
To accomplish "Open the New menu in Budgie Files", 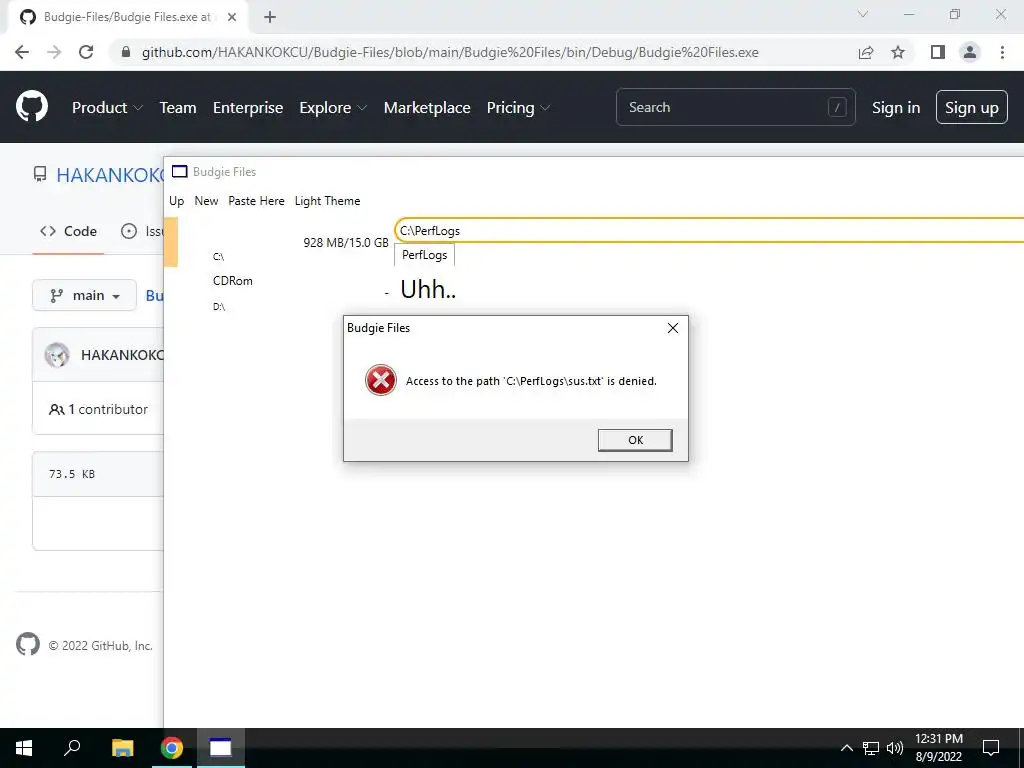I will [206, 201].
